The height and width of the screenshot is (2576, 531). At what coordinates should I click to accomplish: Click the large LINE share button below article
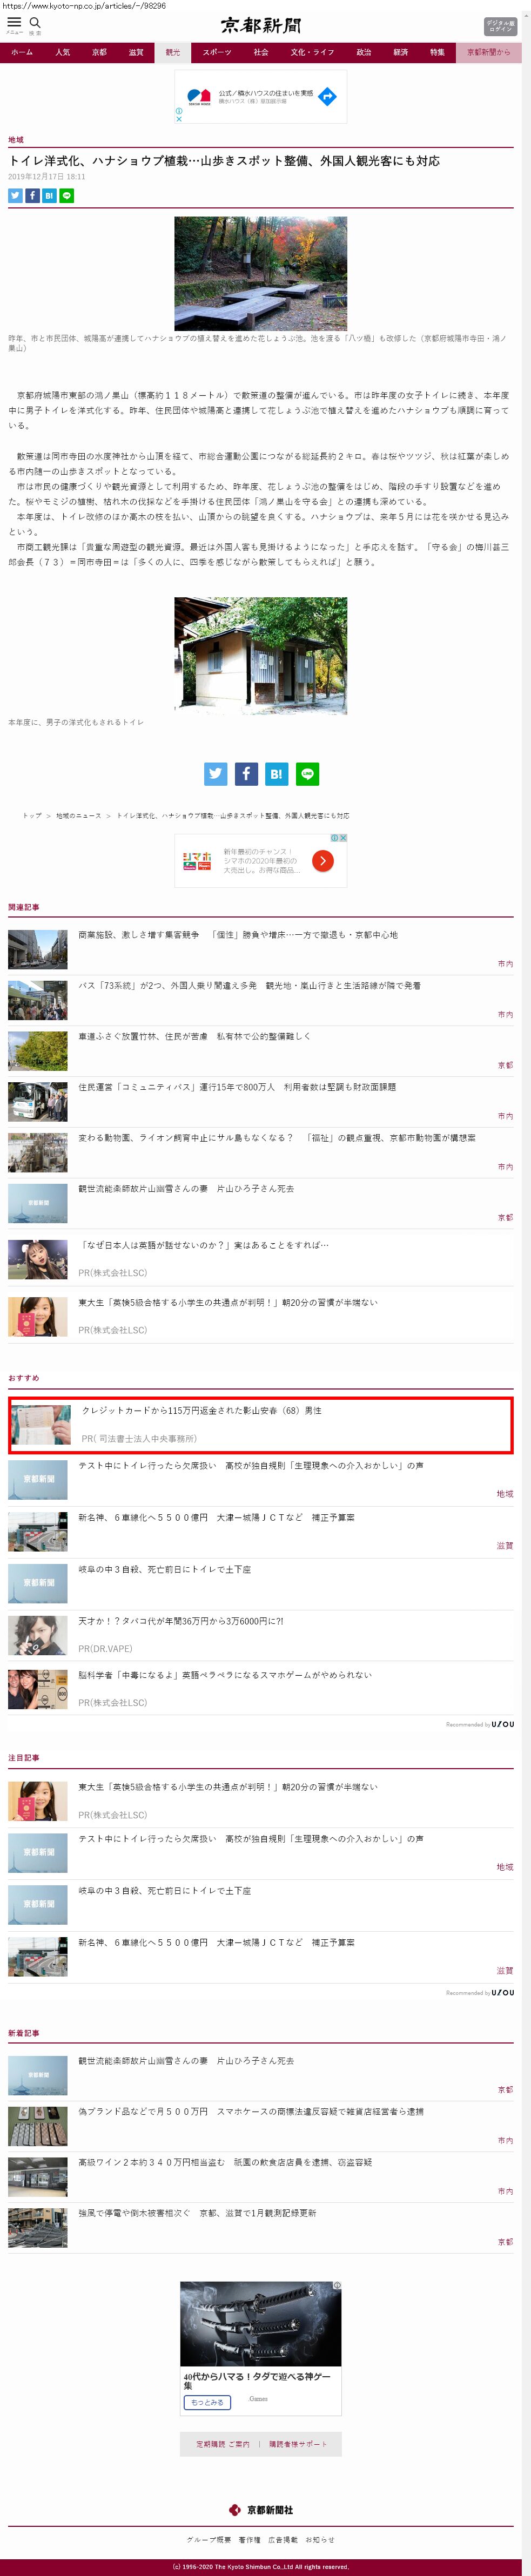point(308,774)
